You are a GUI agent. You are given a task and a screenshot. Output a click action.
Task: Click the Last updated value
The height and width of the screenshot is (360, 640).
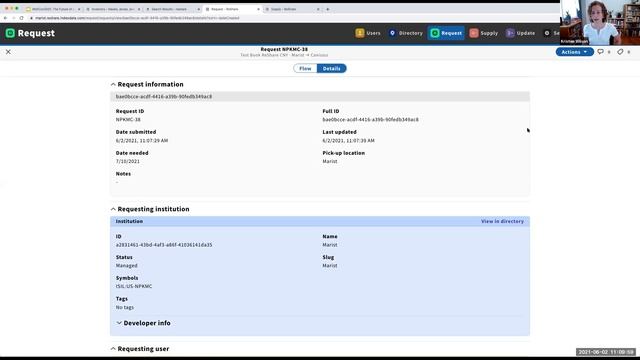click(x=349, y=140)
